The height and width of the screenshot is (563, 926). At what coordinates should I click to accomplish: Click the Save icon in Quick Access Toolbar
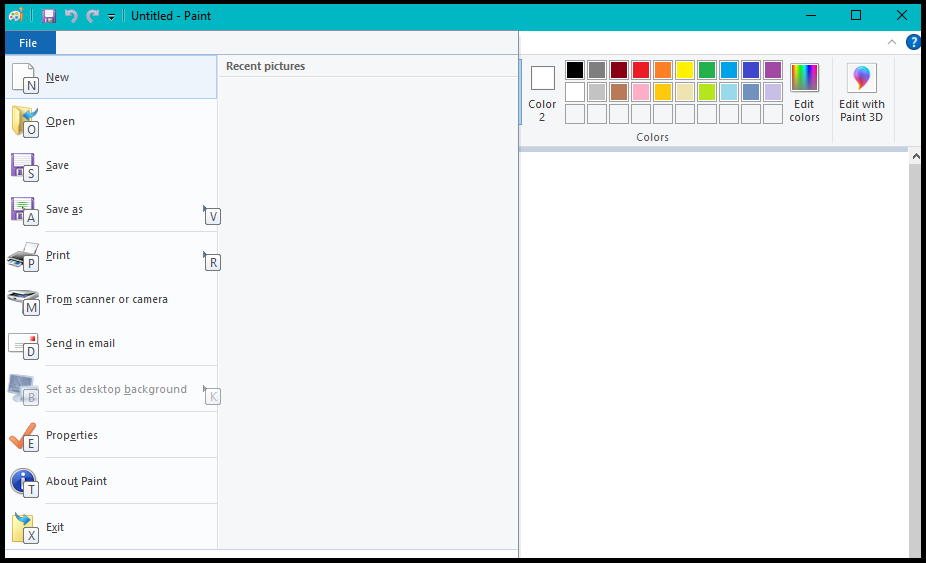48,16
